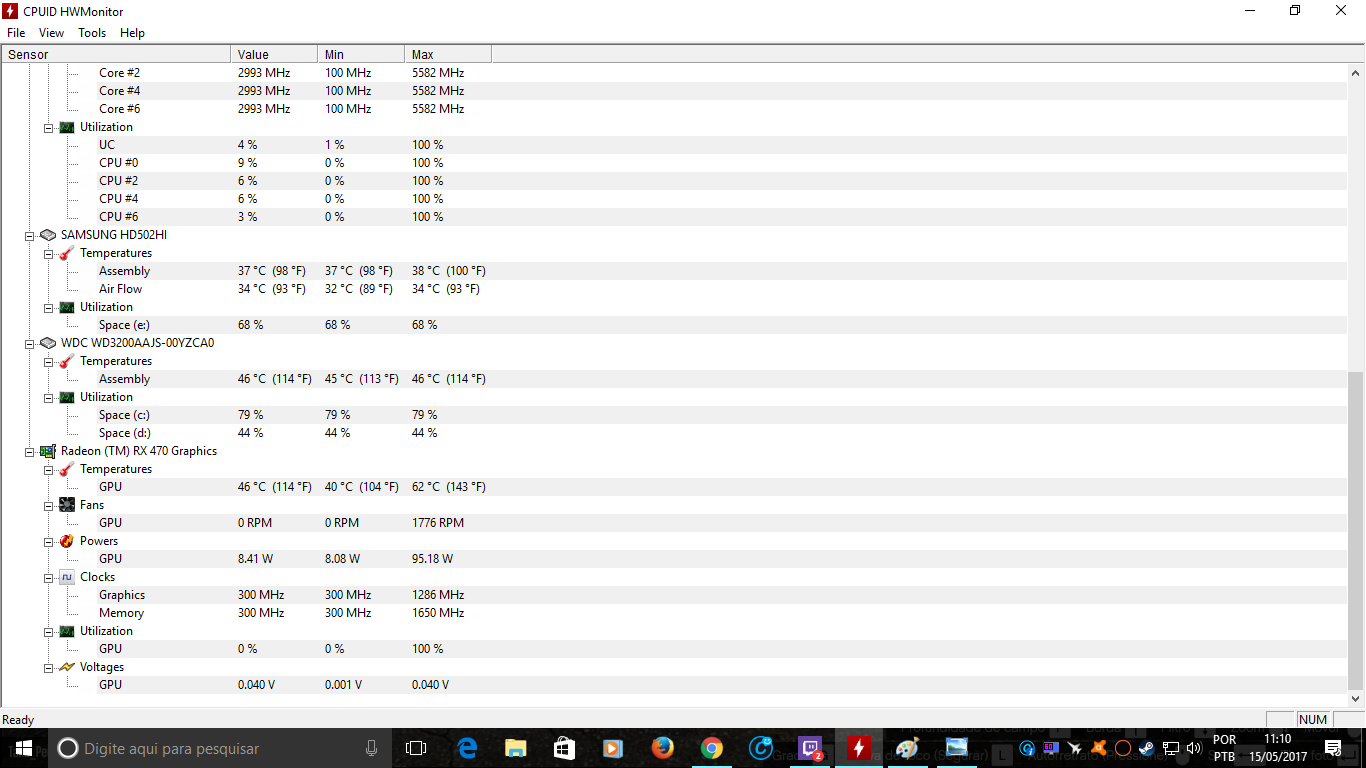Click the scrollbar down arrow

click(x=1356, y=698)
